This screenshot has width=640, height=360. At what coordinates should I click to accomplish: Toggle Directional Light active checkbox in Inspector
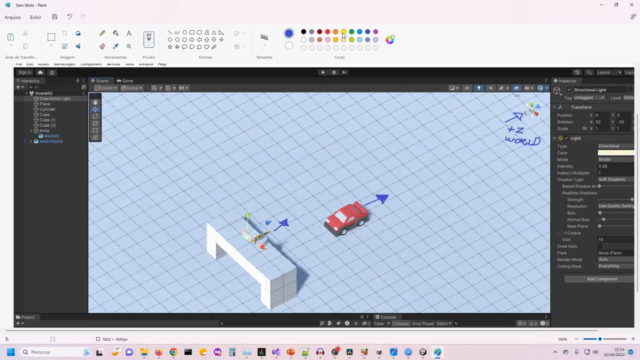569,90
